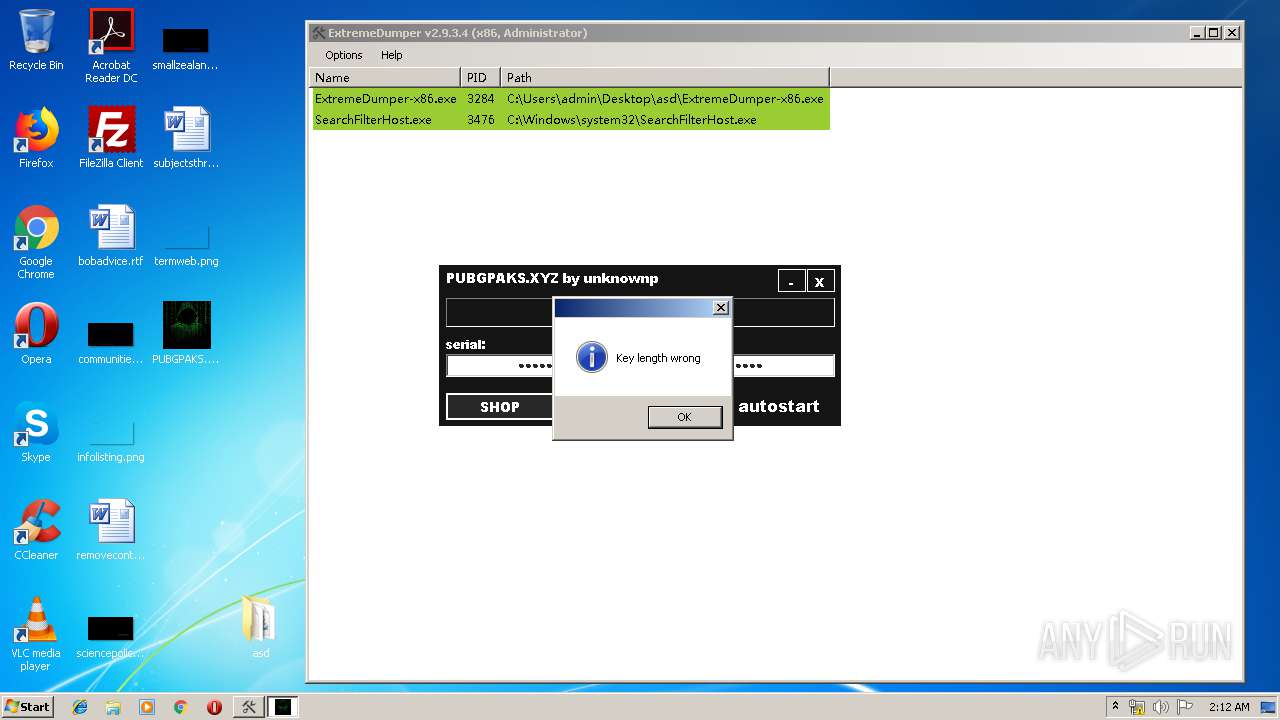Click PID 3476 cell
The image size is (1280, 720).
point(480,120)
